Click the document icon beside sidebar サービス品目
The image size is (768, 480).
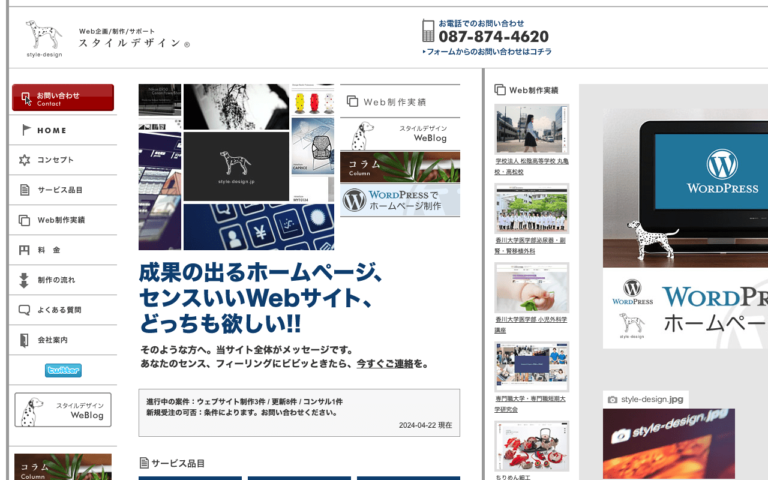pyautogui.click(x=24, y=190)
